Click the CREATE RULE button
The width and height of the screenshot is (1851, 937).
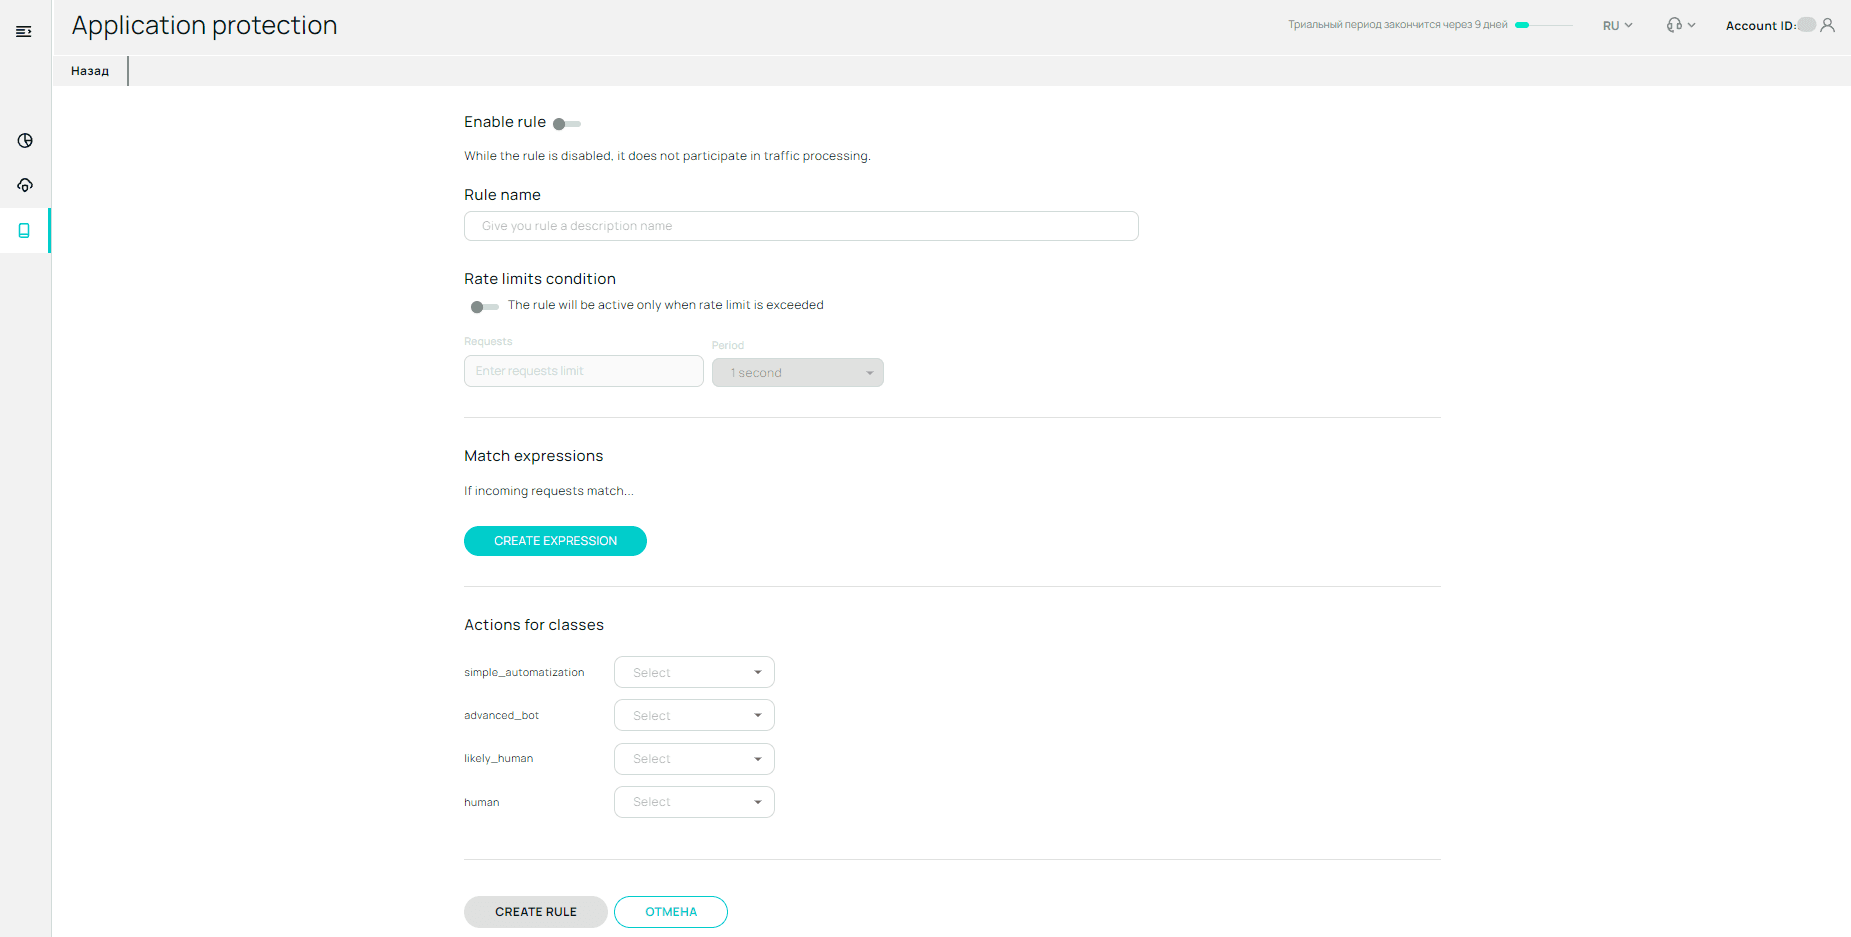535,912
